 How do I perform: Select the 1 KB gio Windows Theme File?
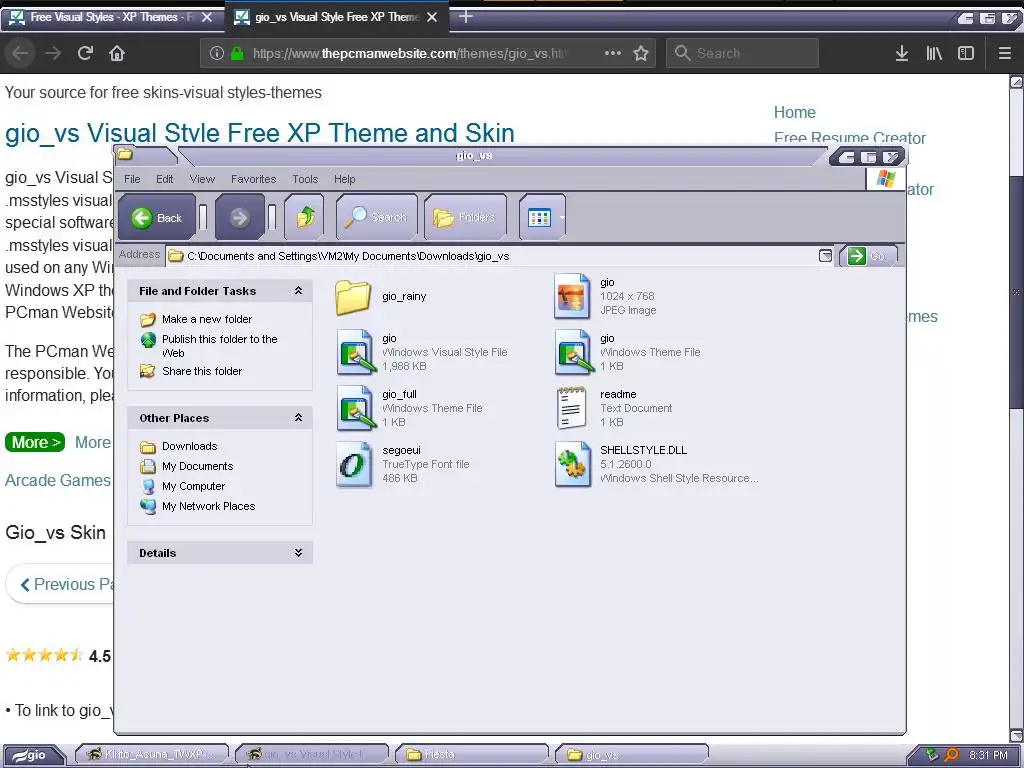coord(573,352)
